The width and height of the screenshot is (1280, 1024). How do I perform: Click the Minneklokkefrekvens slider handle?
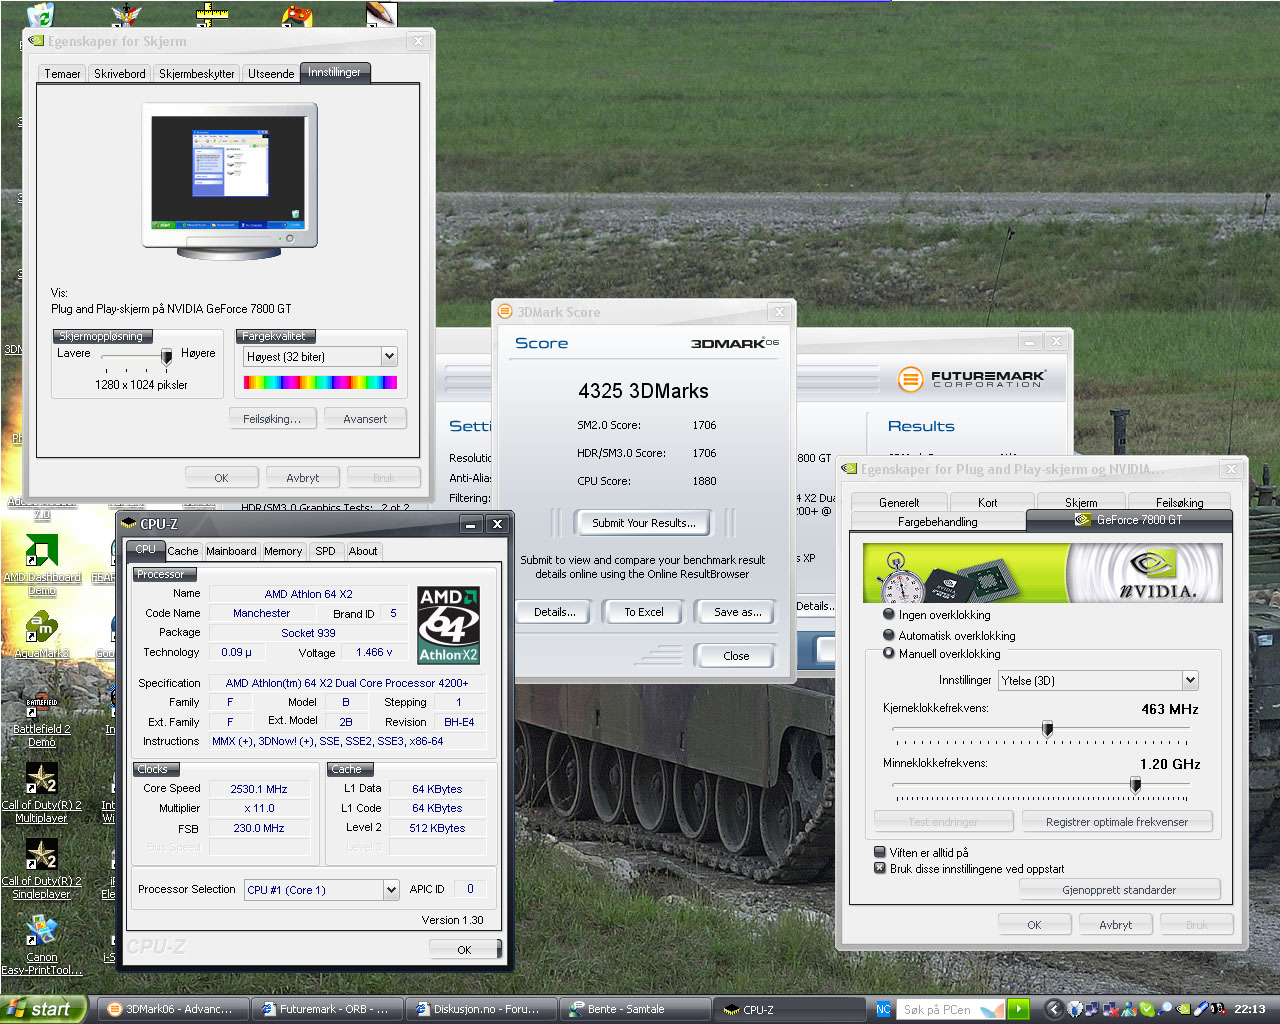(1136, 785)
